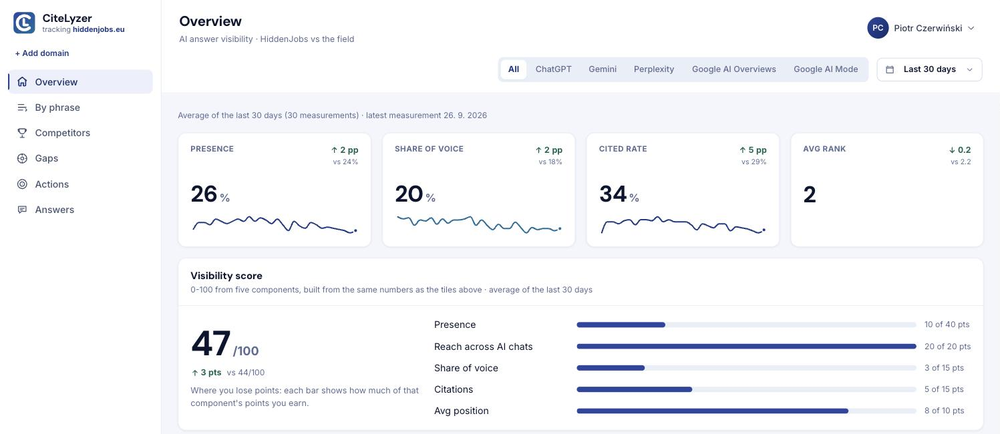Click the Avg position progress bar
This screenshot has height=434, width=1000.
(746, 411)
